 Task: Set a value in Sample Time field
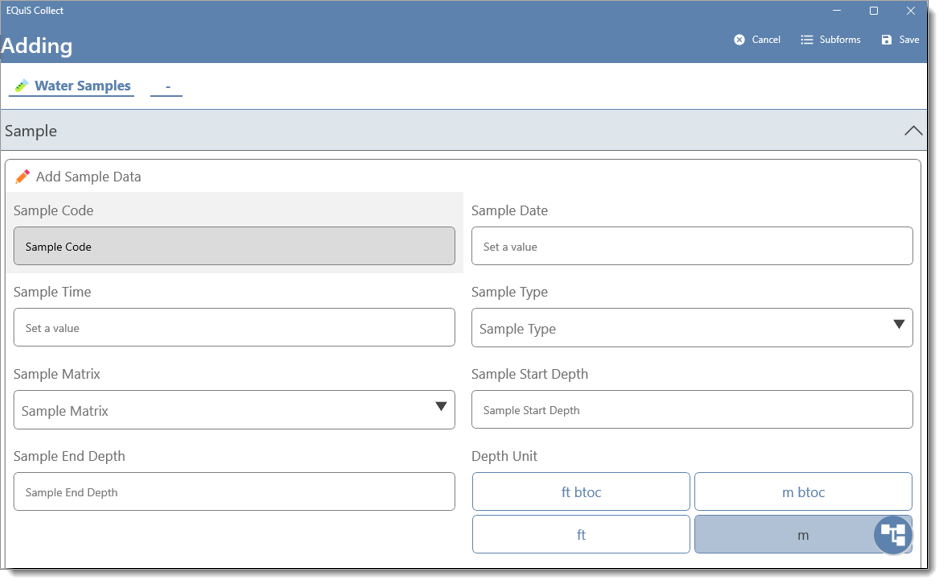234,328
